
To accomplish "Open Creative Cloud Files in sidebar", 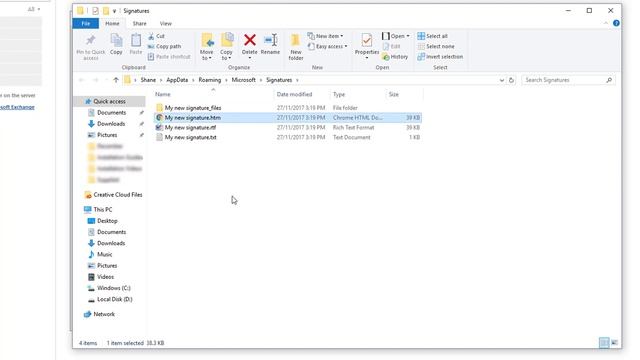I will [118, 195].
